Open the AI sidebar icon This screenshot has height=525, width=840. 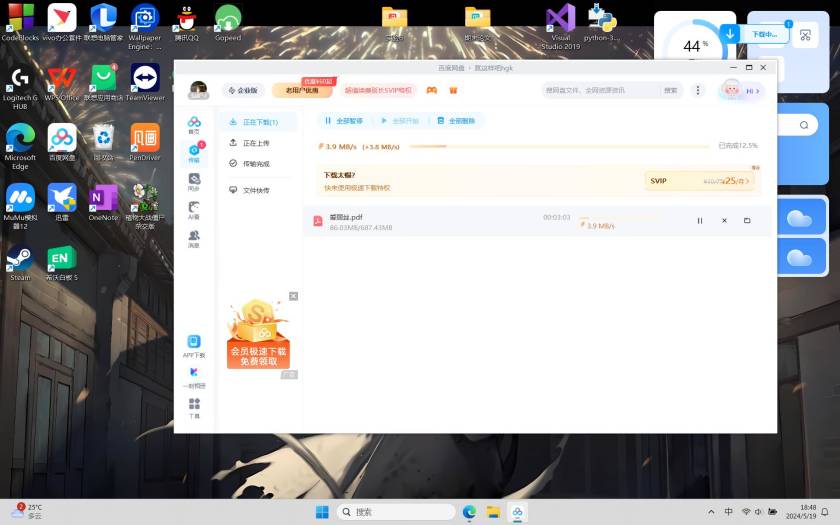pos(194,211)
